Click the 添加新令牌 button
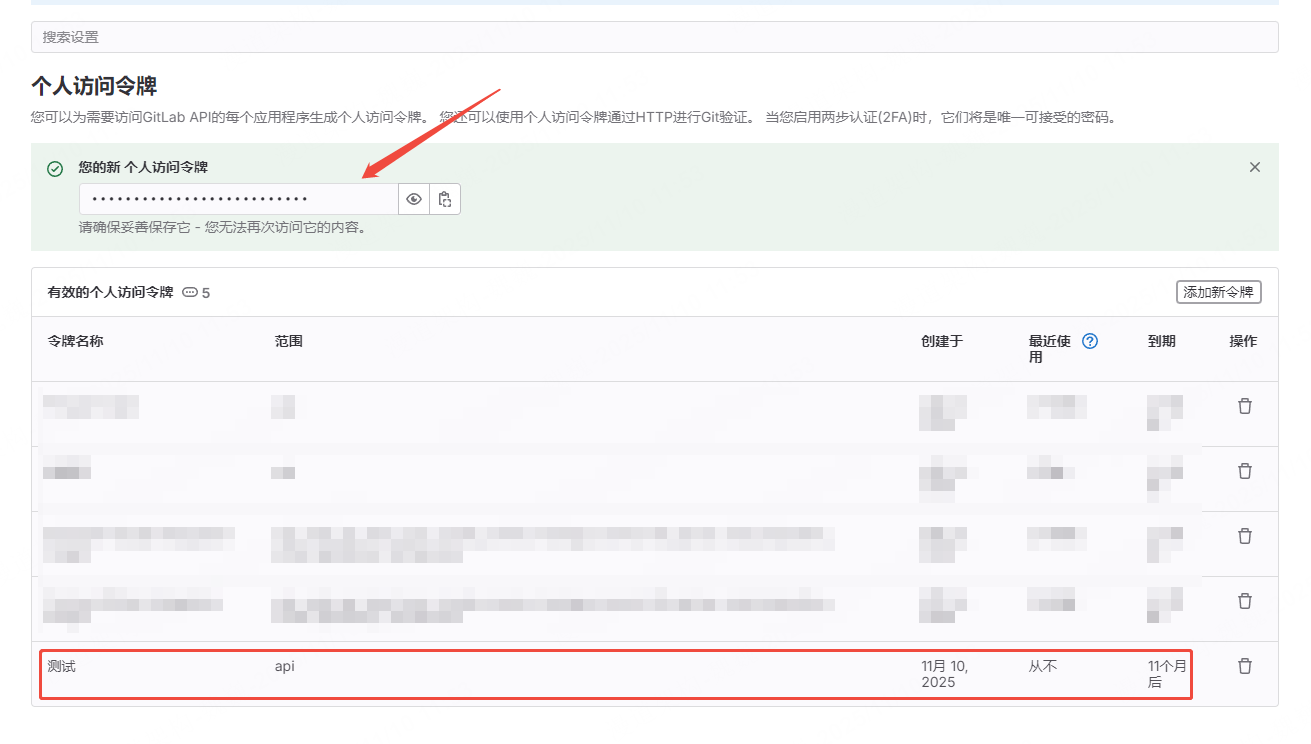The height and width of the screenshot is (744, 1311). point(1218,292)
